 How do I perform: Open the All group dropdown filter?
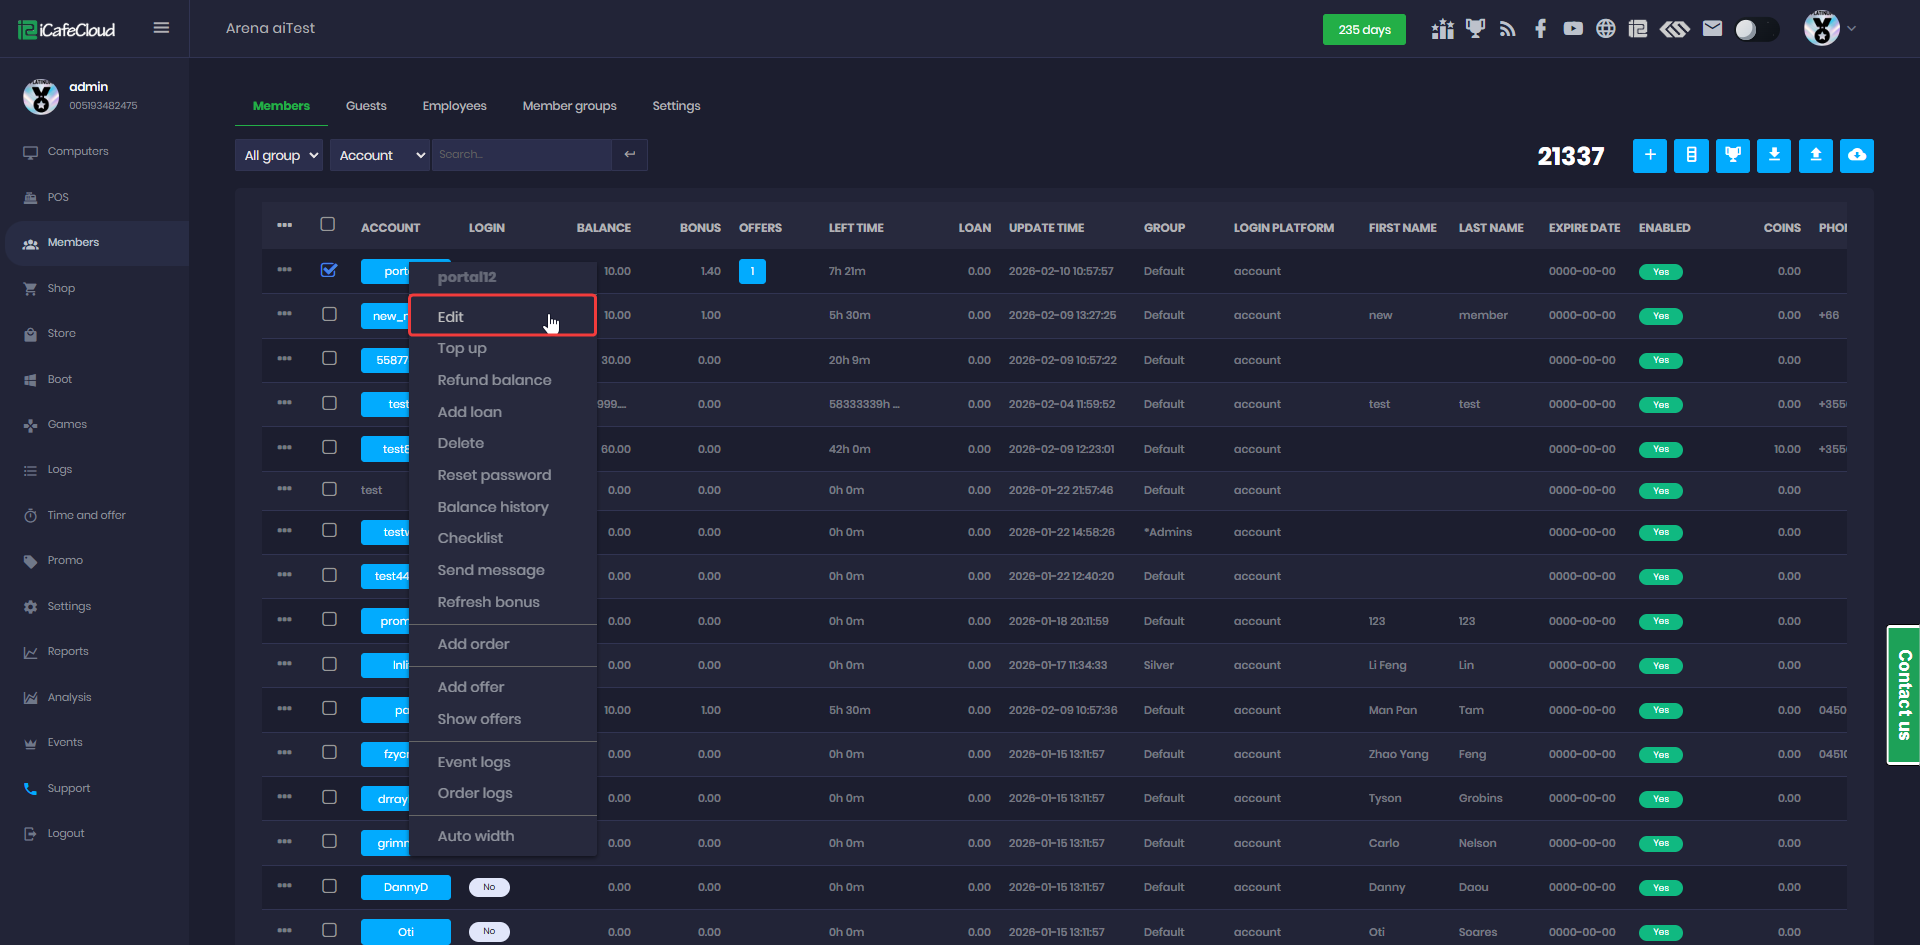(279, 155)
